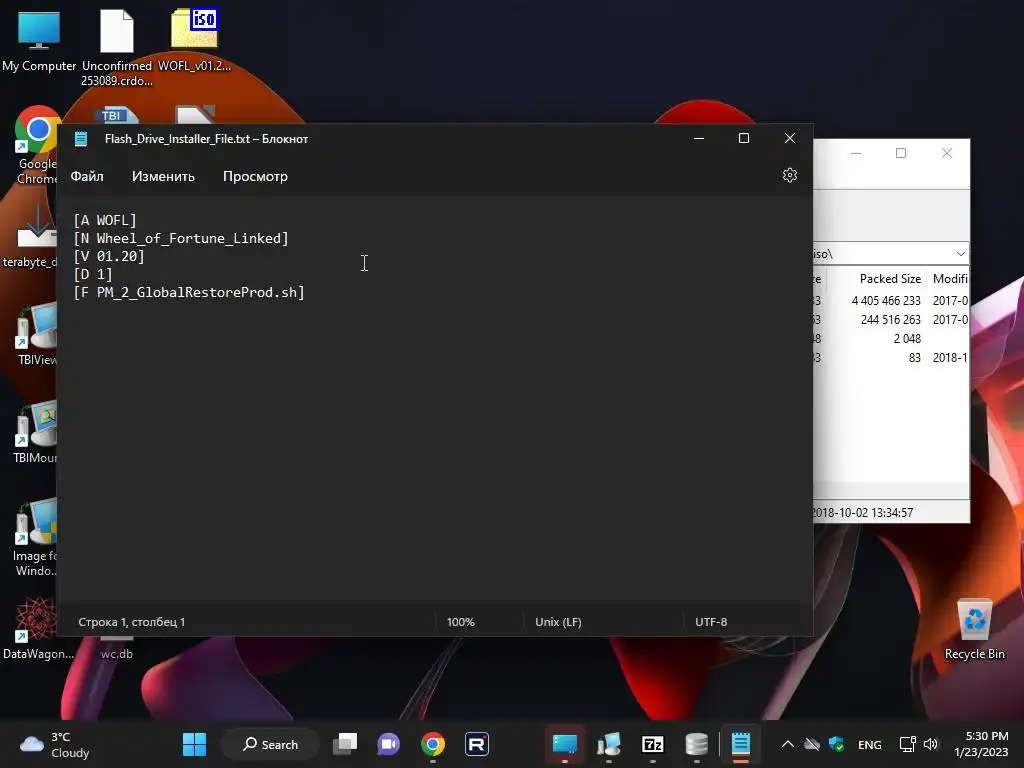
Task: Click the Unix (LF) line ending indicator
Action: 558,622
